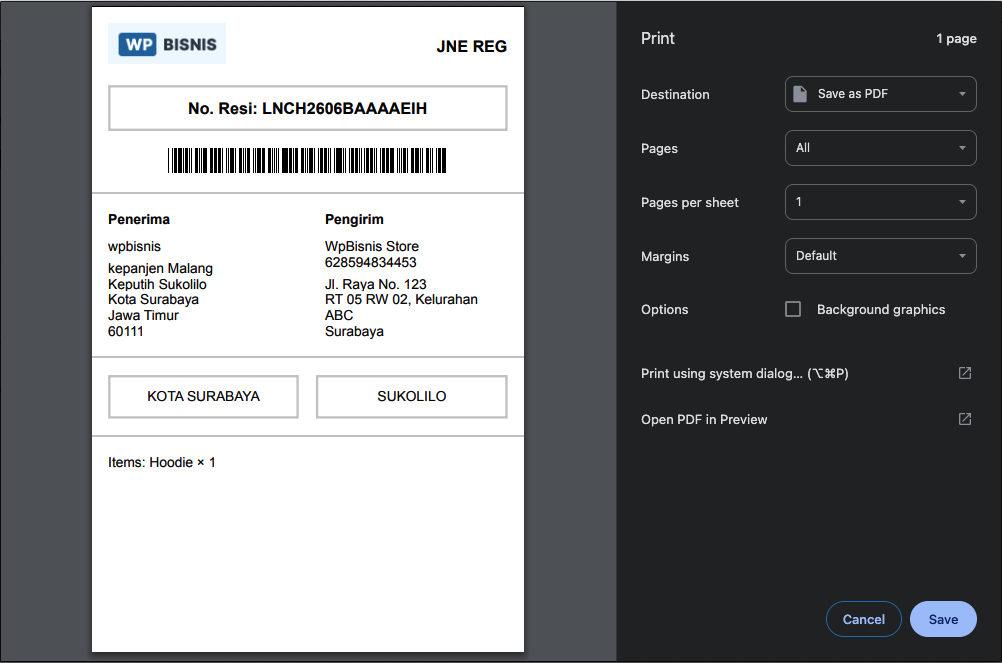Click the Options label
The width and height of the screenshot is (1002, 663).
(x=665, y=310)
